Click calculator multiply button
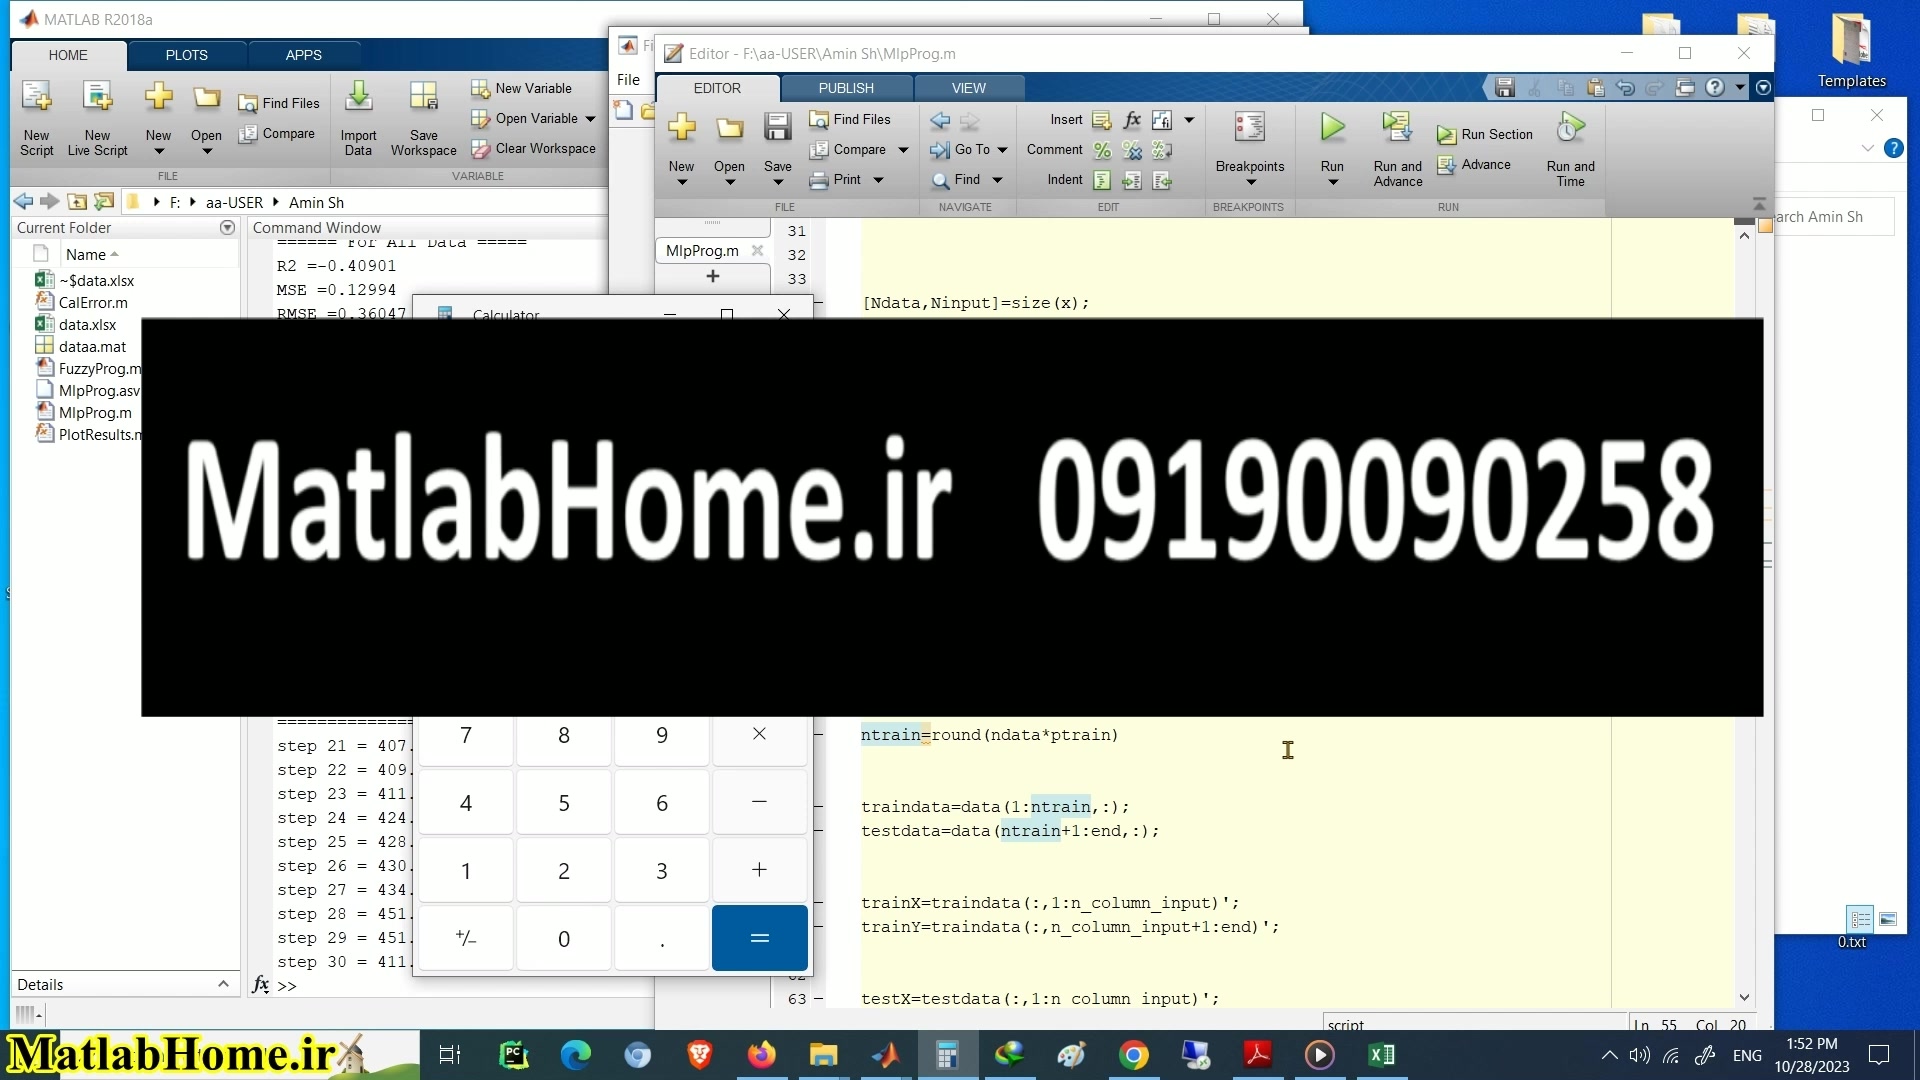Screen dimensions: 1920x1080 pos(759,735)
